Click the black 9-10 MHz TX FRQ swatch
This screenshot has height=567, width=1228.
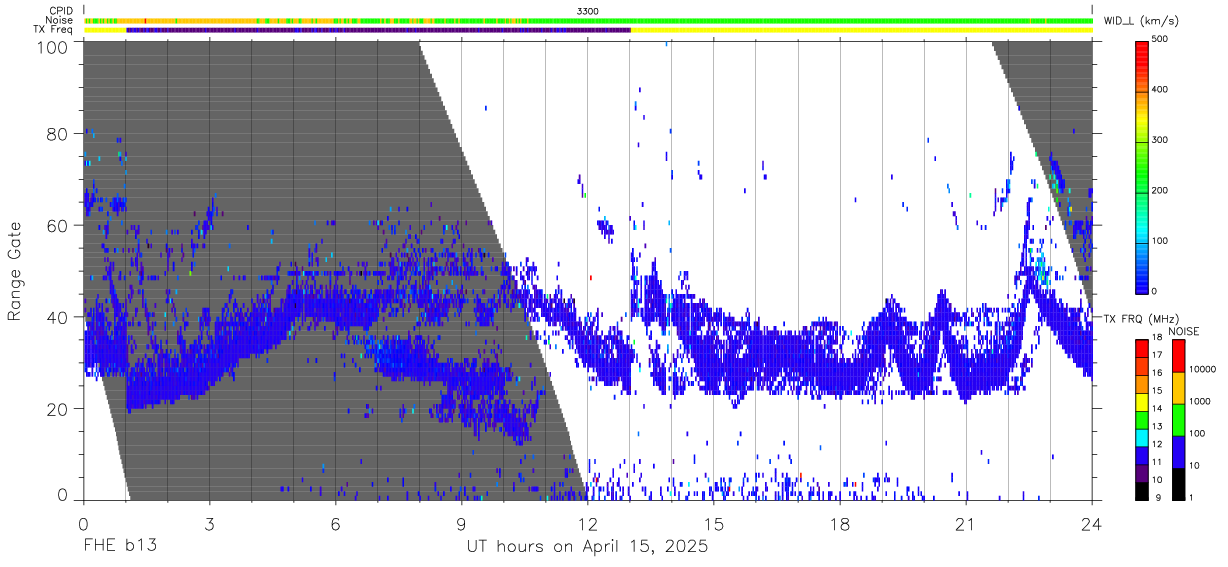[1141, 489]
